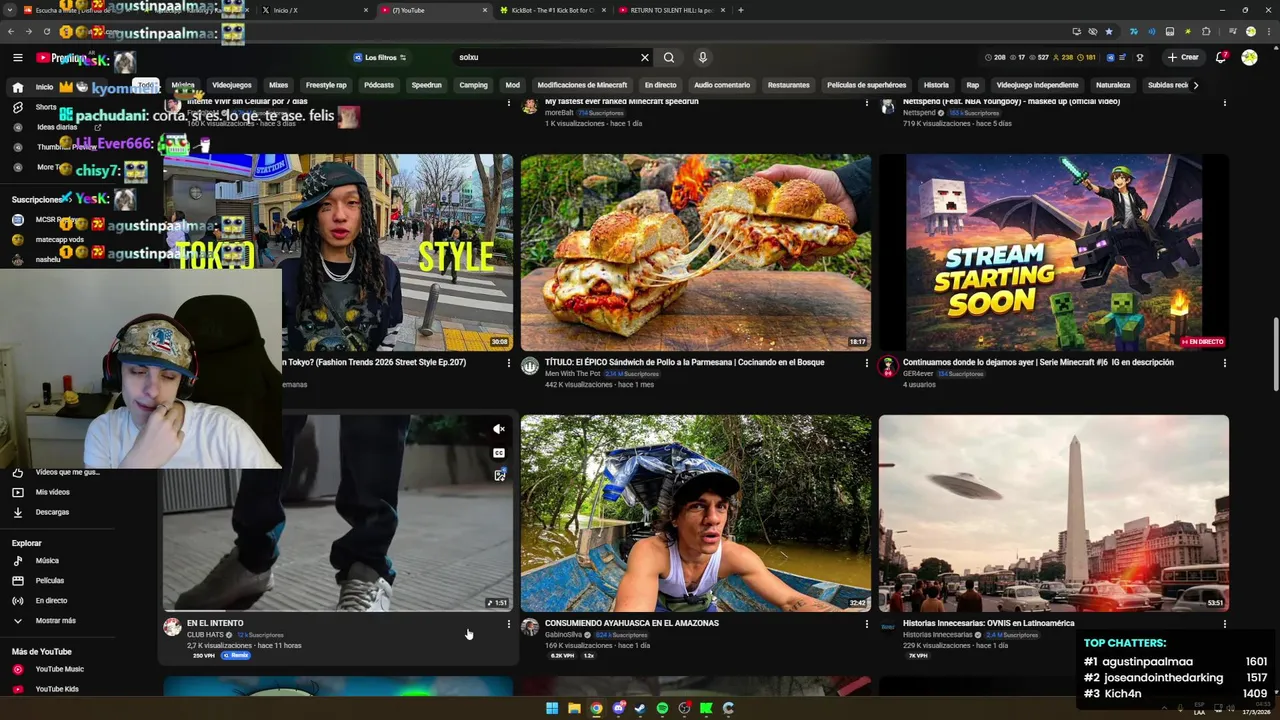The height and width of the screenshot is (720, 1280).
Task: Open options menu for EN EL INTENTO video
Action: 508,624
